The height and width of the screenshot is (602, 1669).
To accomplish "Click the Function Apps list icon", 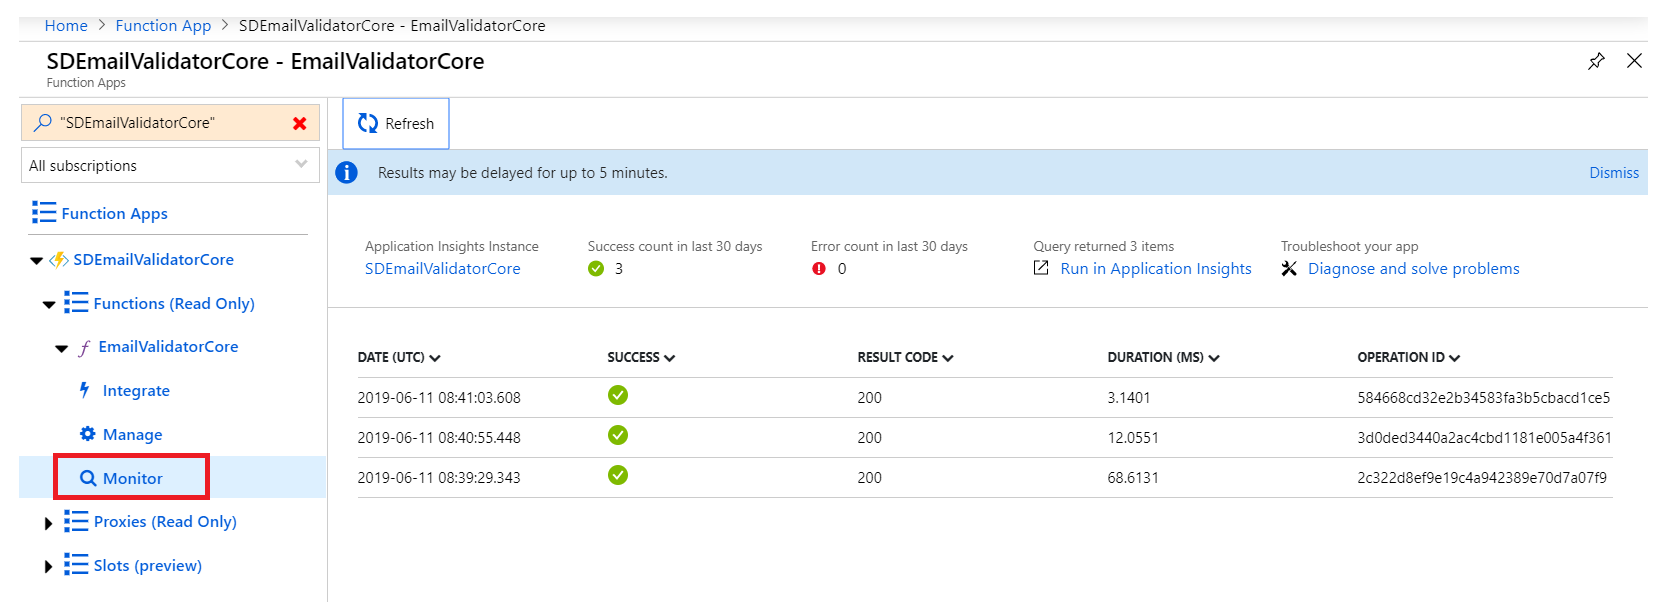I will pyautogui.click(x=44, y=212).
